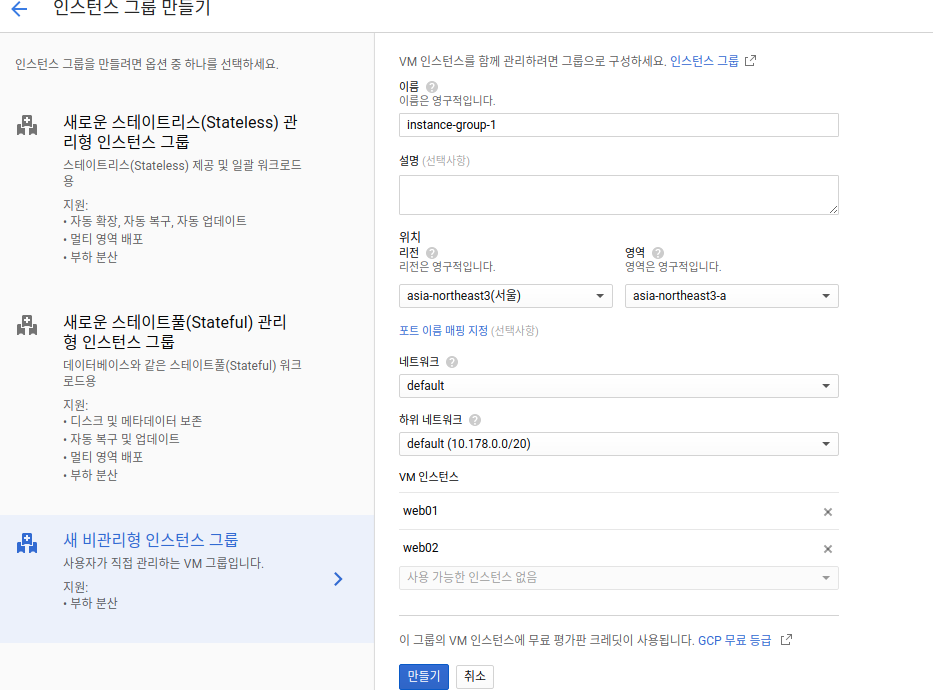This screenshot has height=690, width=933.
Task: Click the 위치 section label
Action: (410, 237)
